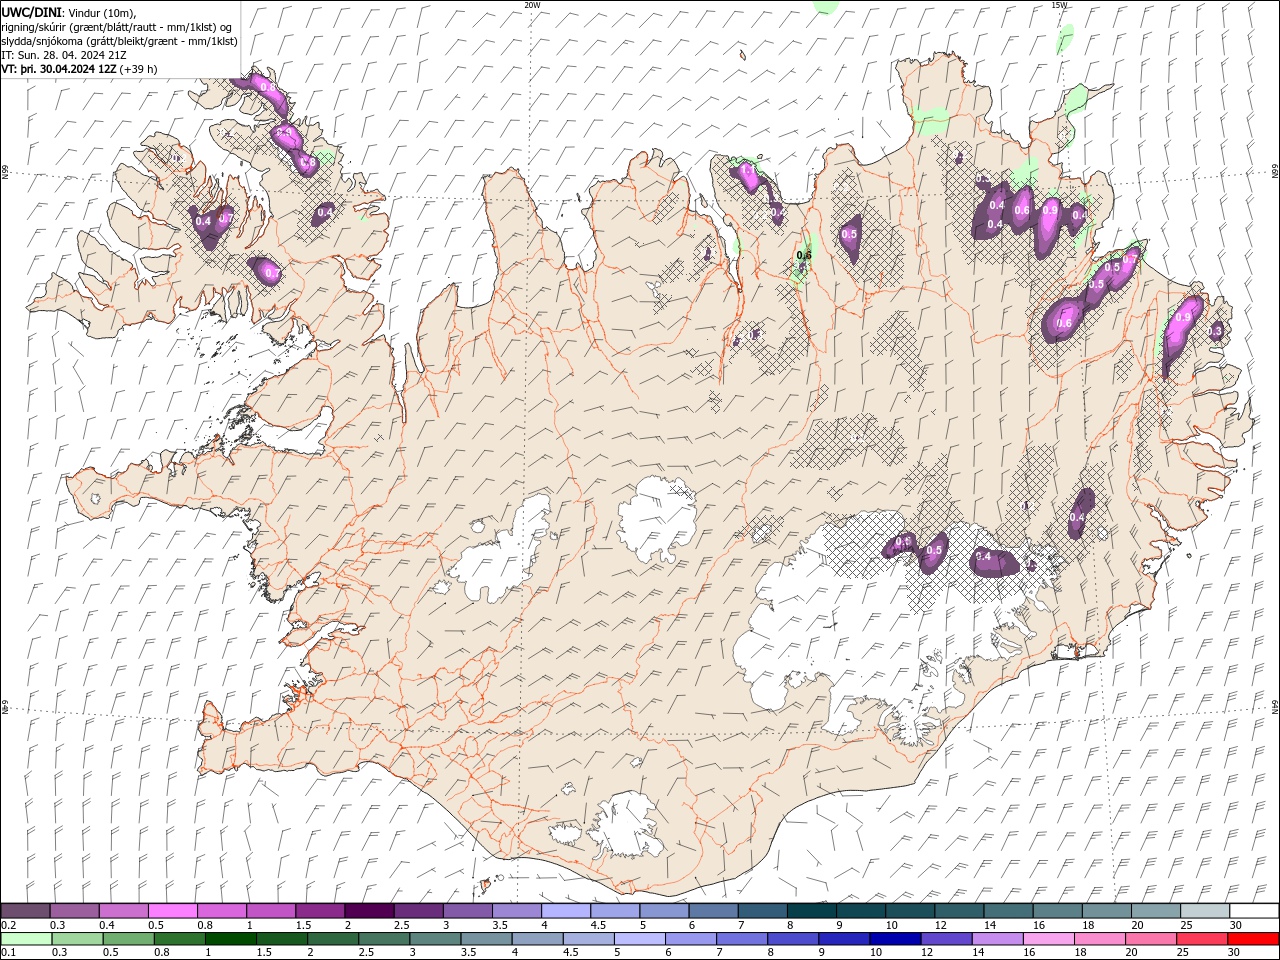Select the 0.3 green swatch in lower legend row
Screen dimensions: 1280x960
(77, 939)
